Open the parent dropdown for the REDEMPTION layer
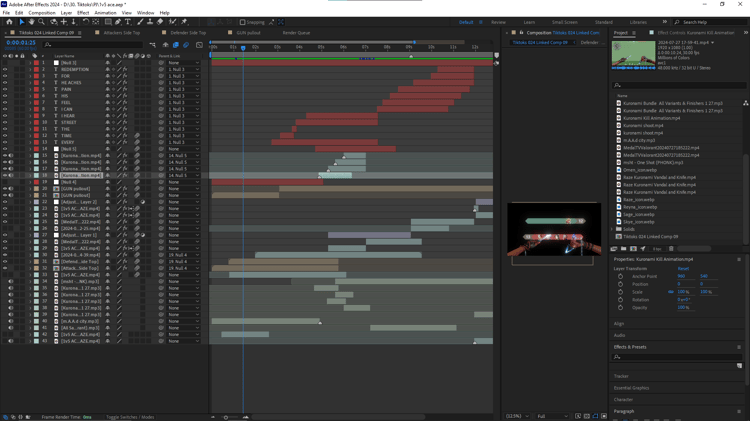This screenshot has height=421, width=750. [x=184, y=69]
